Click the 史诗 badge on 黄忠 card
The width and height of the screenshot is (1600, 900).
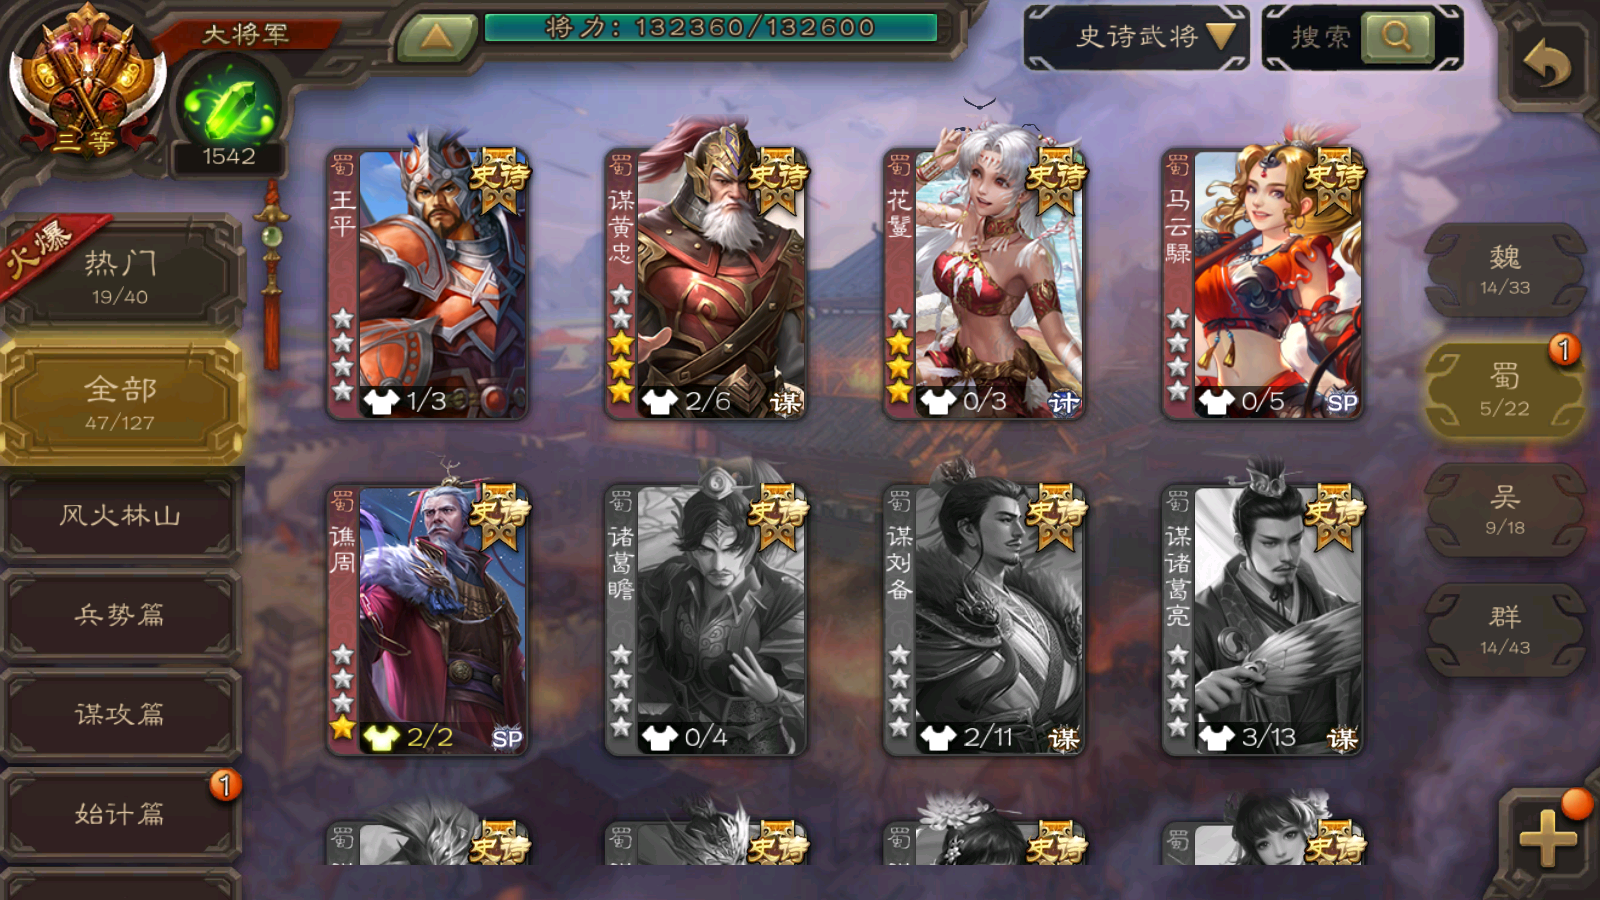click(x=777, y=181)
